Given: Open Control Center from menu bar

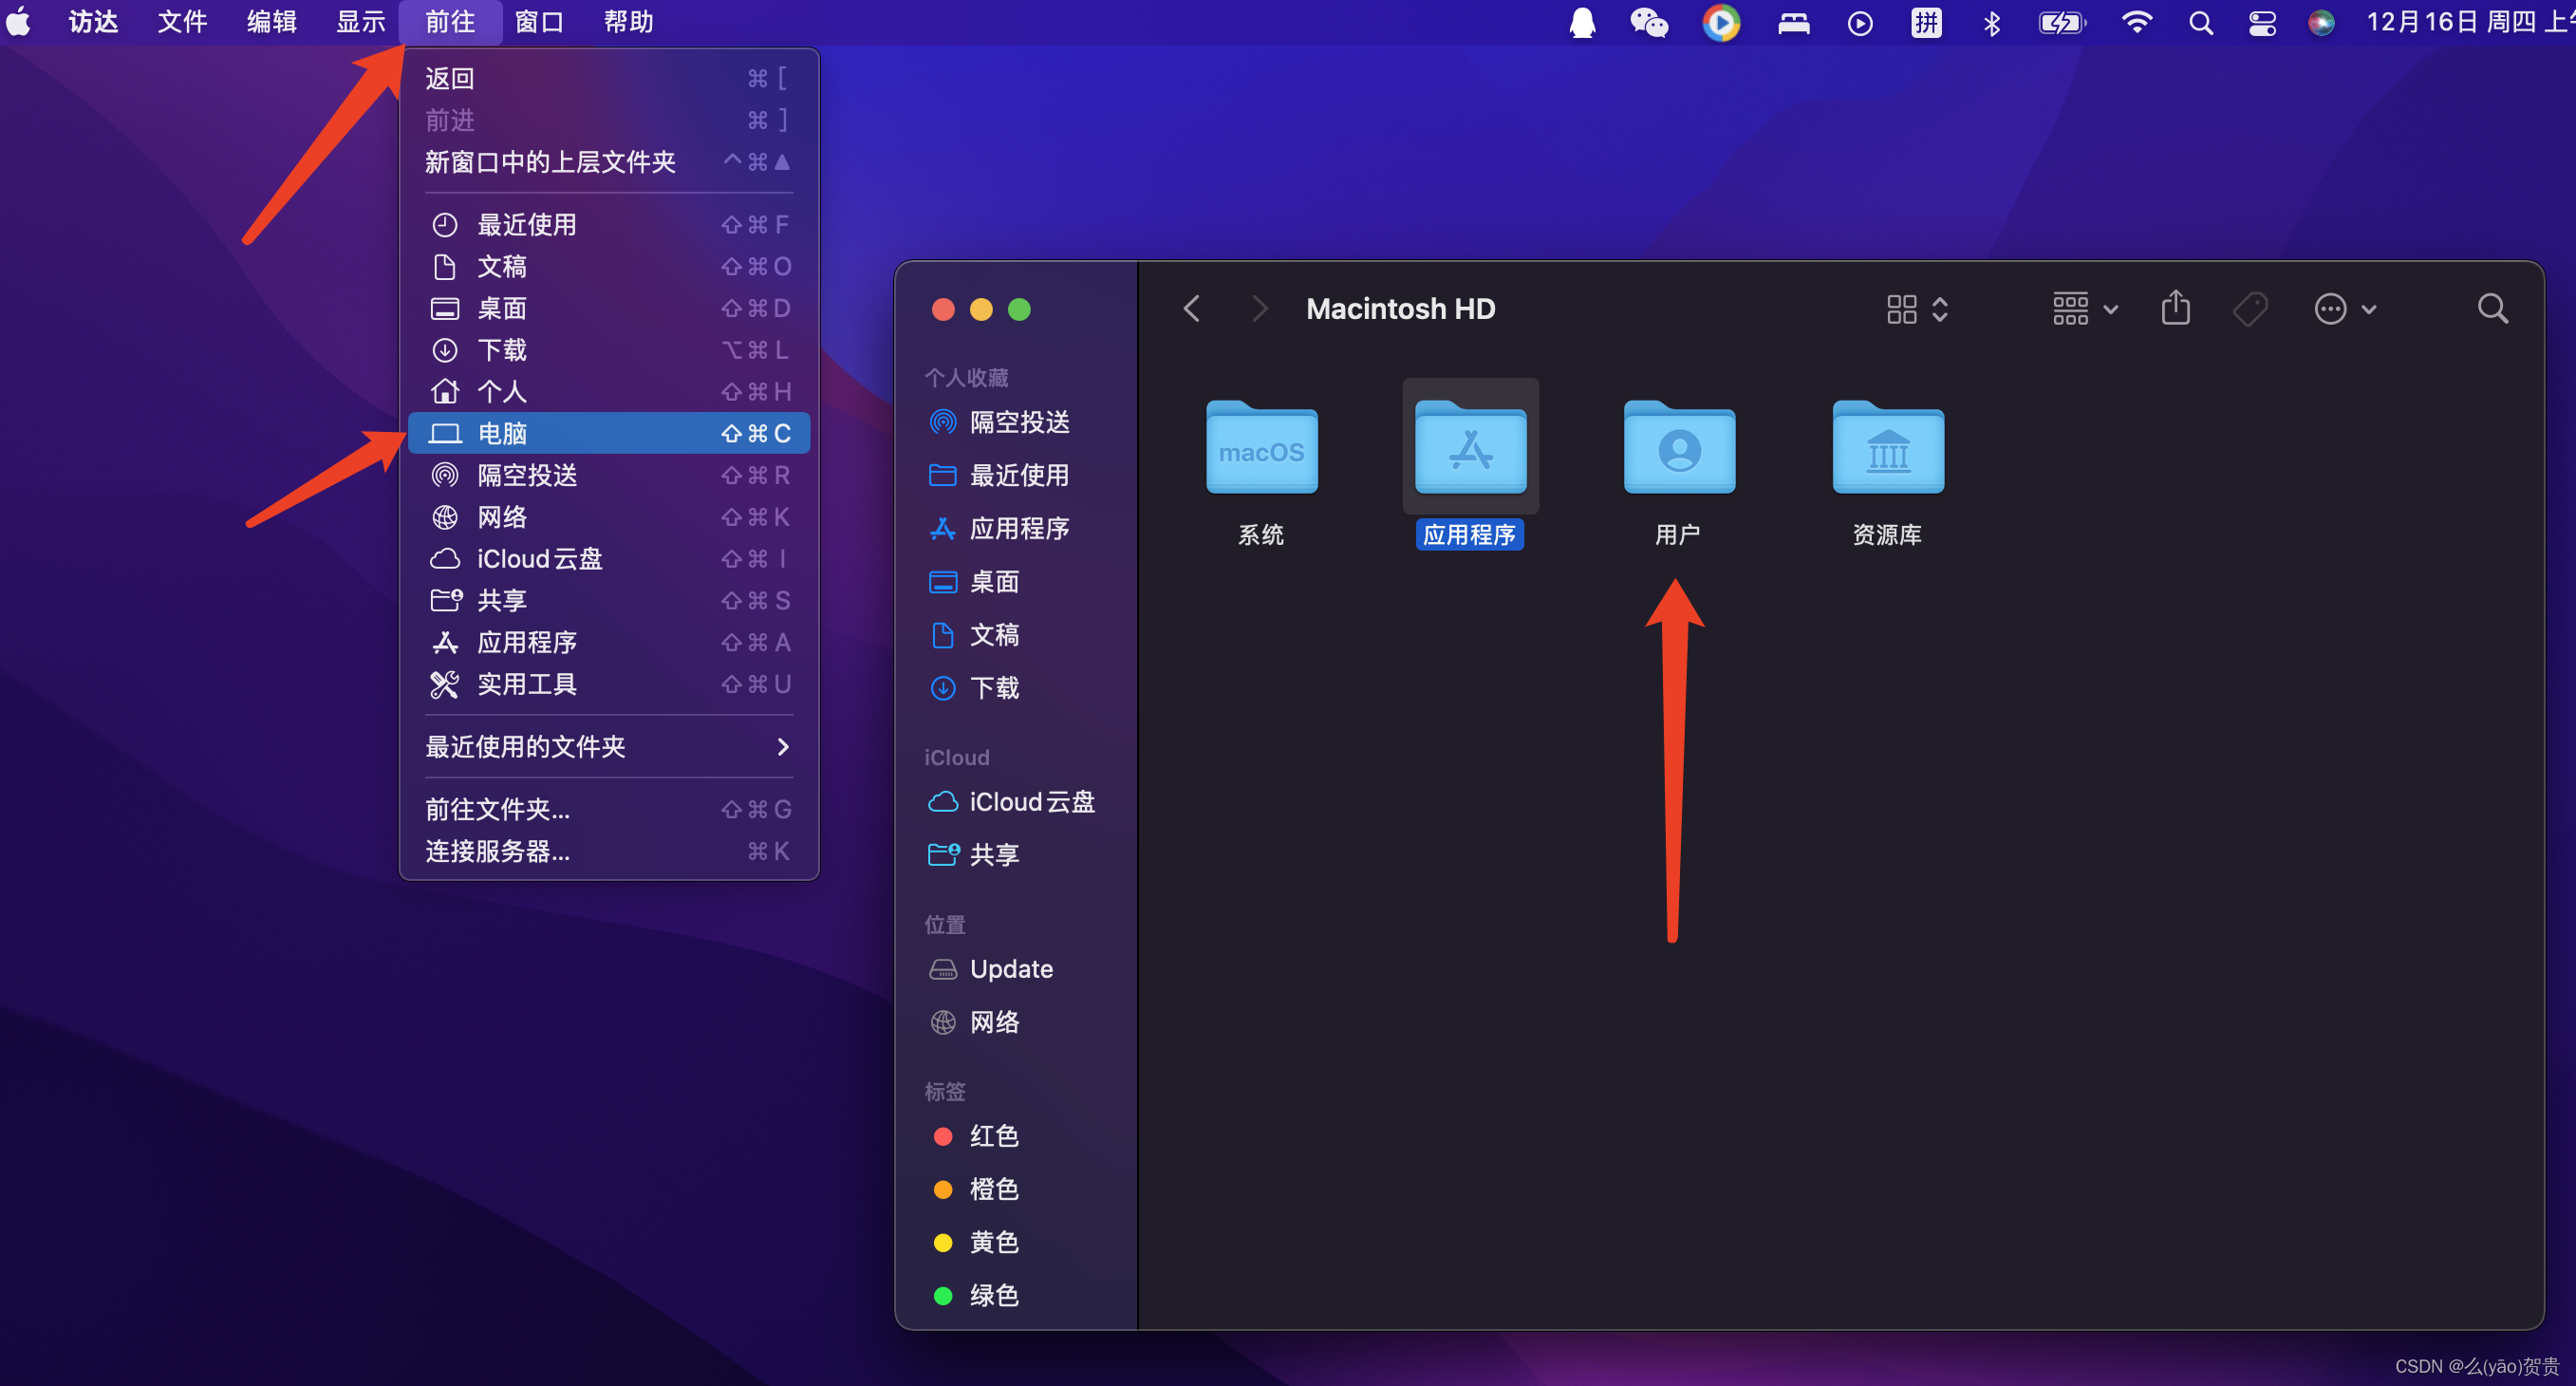Looking at the screenshot, I should tap(2262, 22).
